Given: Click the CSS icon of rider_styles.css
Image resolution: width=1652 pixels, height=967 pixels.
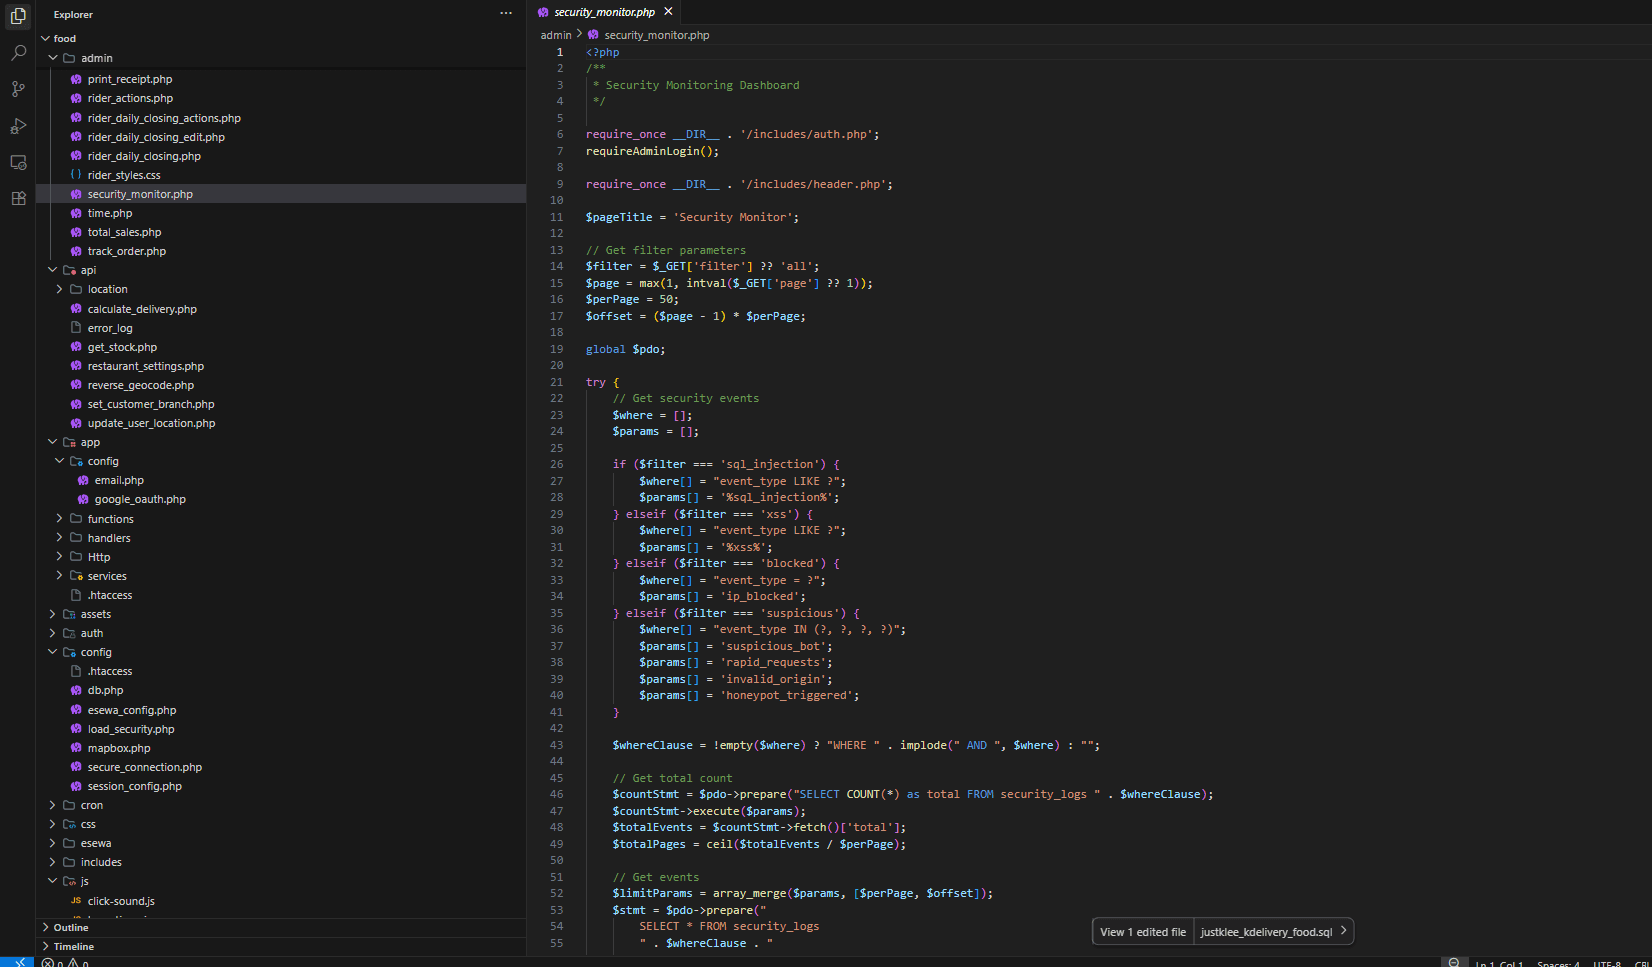Looking at the screenshot, I should pyautogui.click(x=76, y=175).
